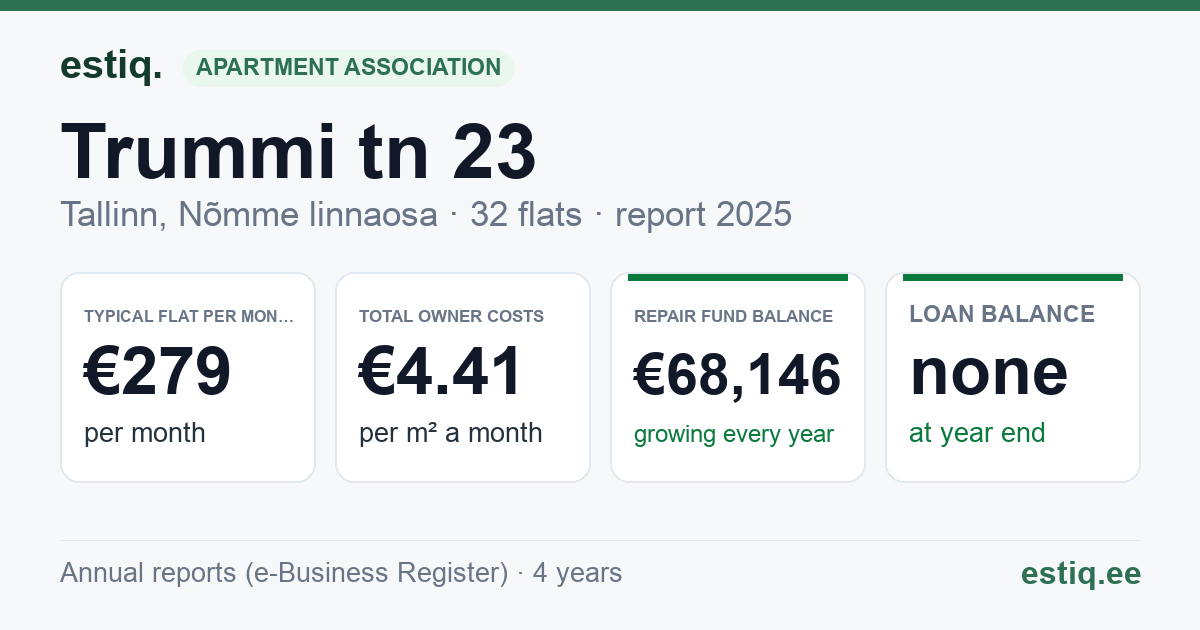The width and height of the screenshot is (1200, 630).
Task: Select the APARTMENT ASSOCIATION badge
Action: 348,68
